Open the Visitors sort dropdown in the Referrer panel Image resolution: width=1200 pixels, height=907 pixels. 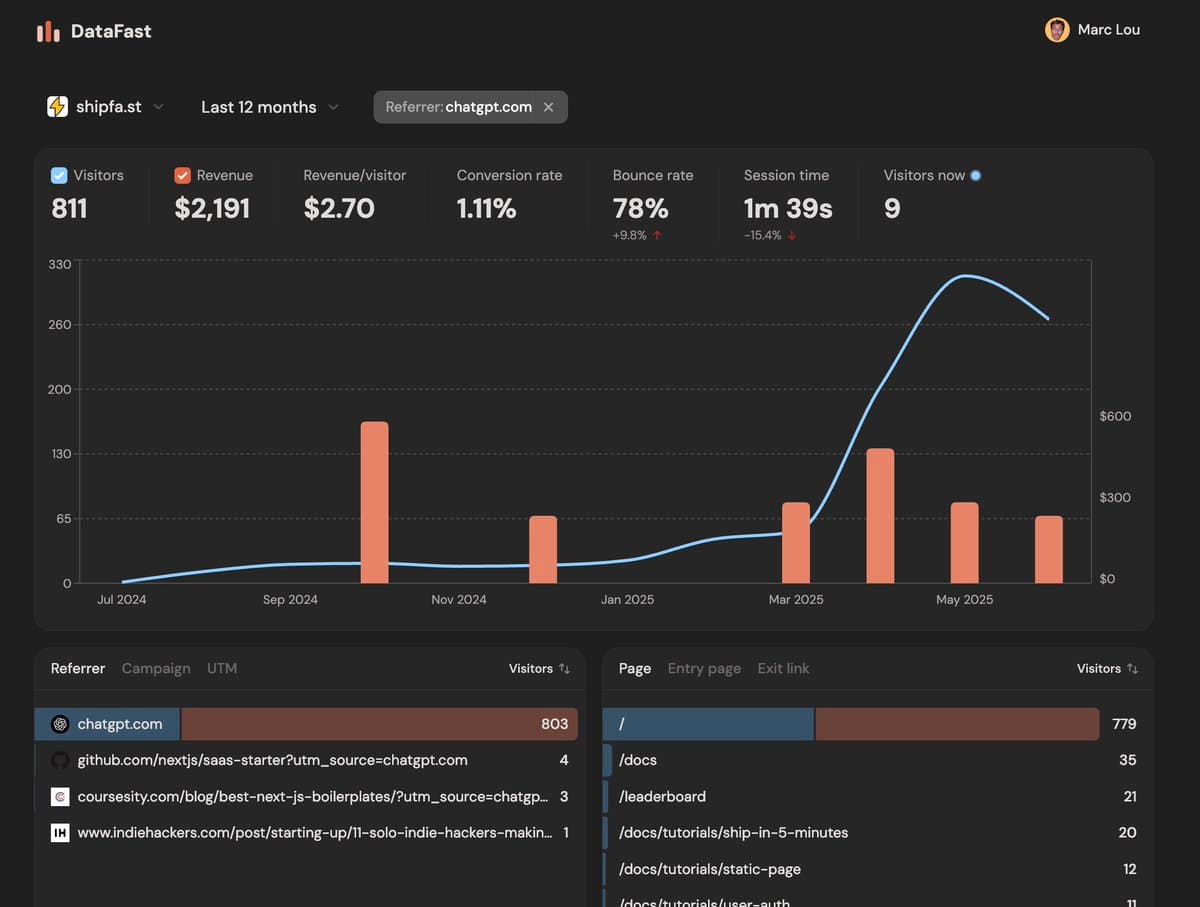pos(539,669)
